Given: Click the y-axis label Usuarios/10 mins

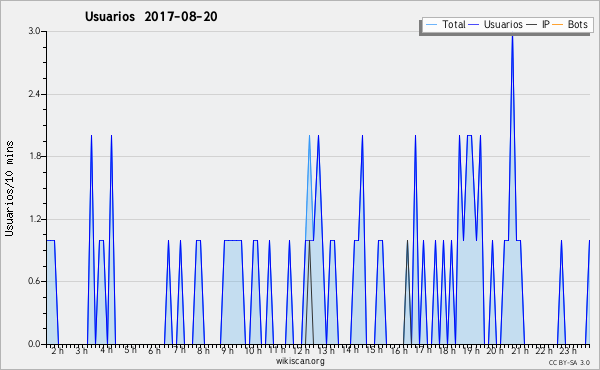Looking at the screenshot, I should [9, 189].
